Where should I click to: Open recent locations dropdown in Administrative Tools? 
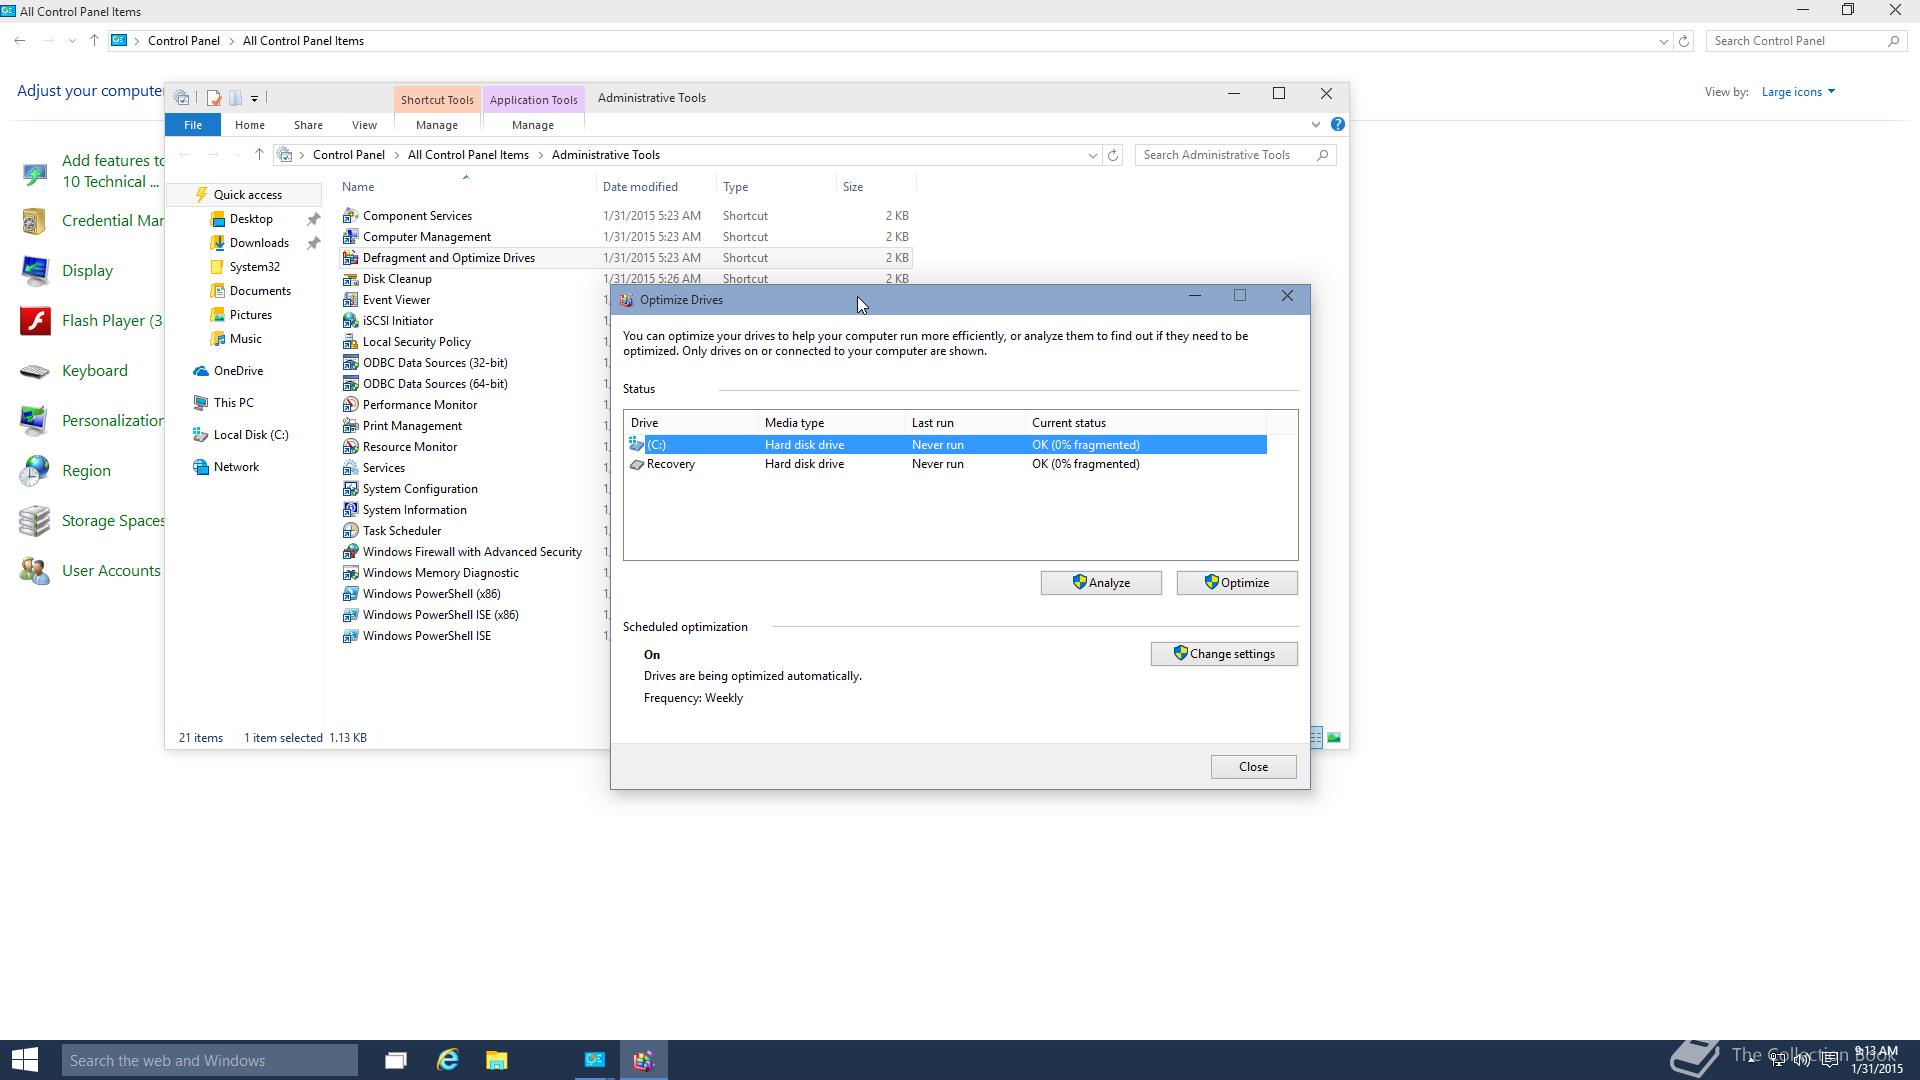coord(236,155)
